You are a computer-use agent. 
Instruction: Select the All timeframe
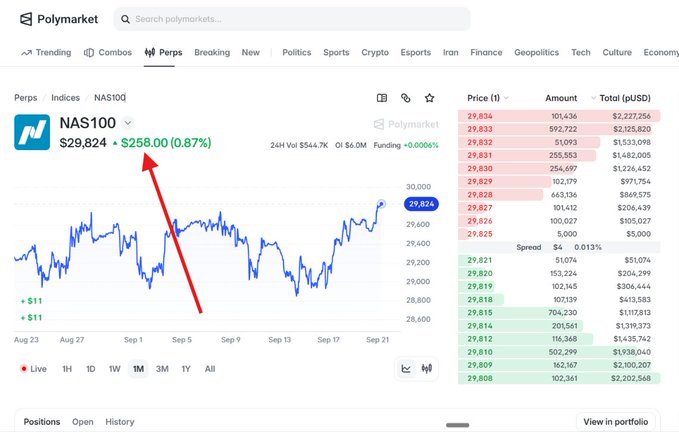point(210,369)
